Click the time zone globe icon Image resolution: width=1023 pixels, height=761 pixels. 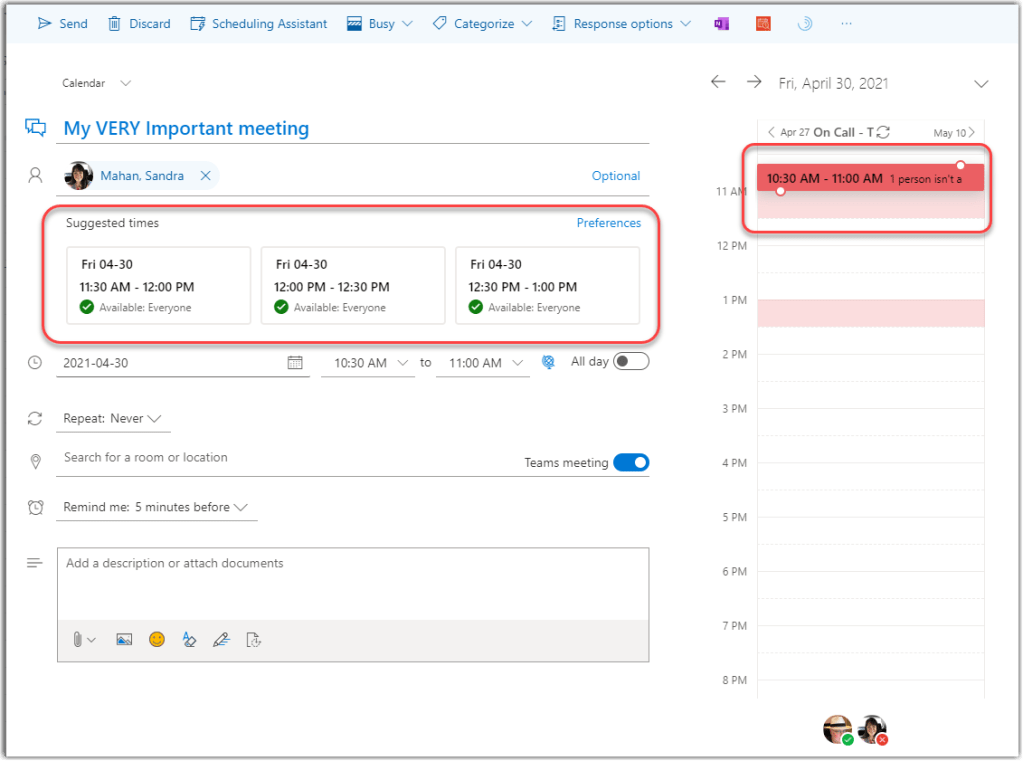548,363
